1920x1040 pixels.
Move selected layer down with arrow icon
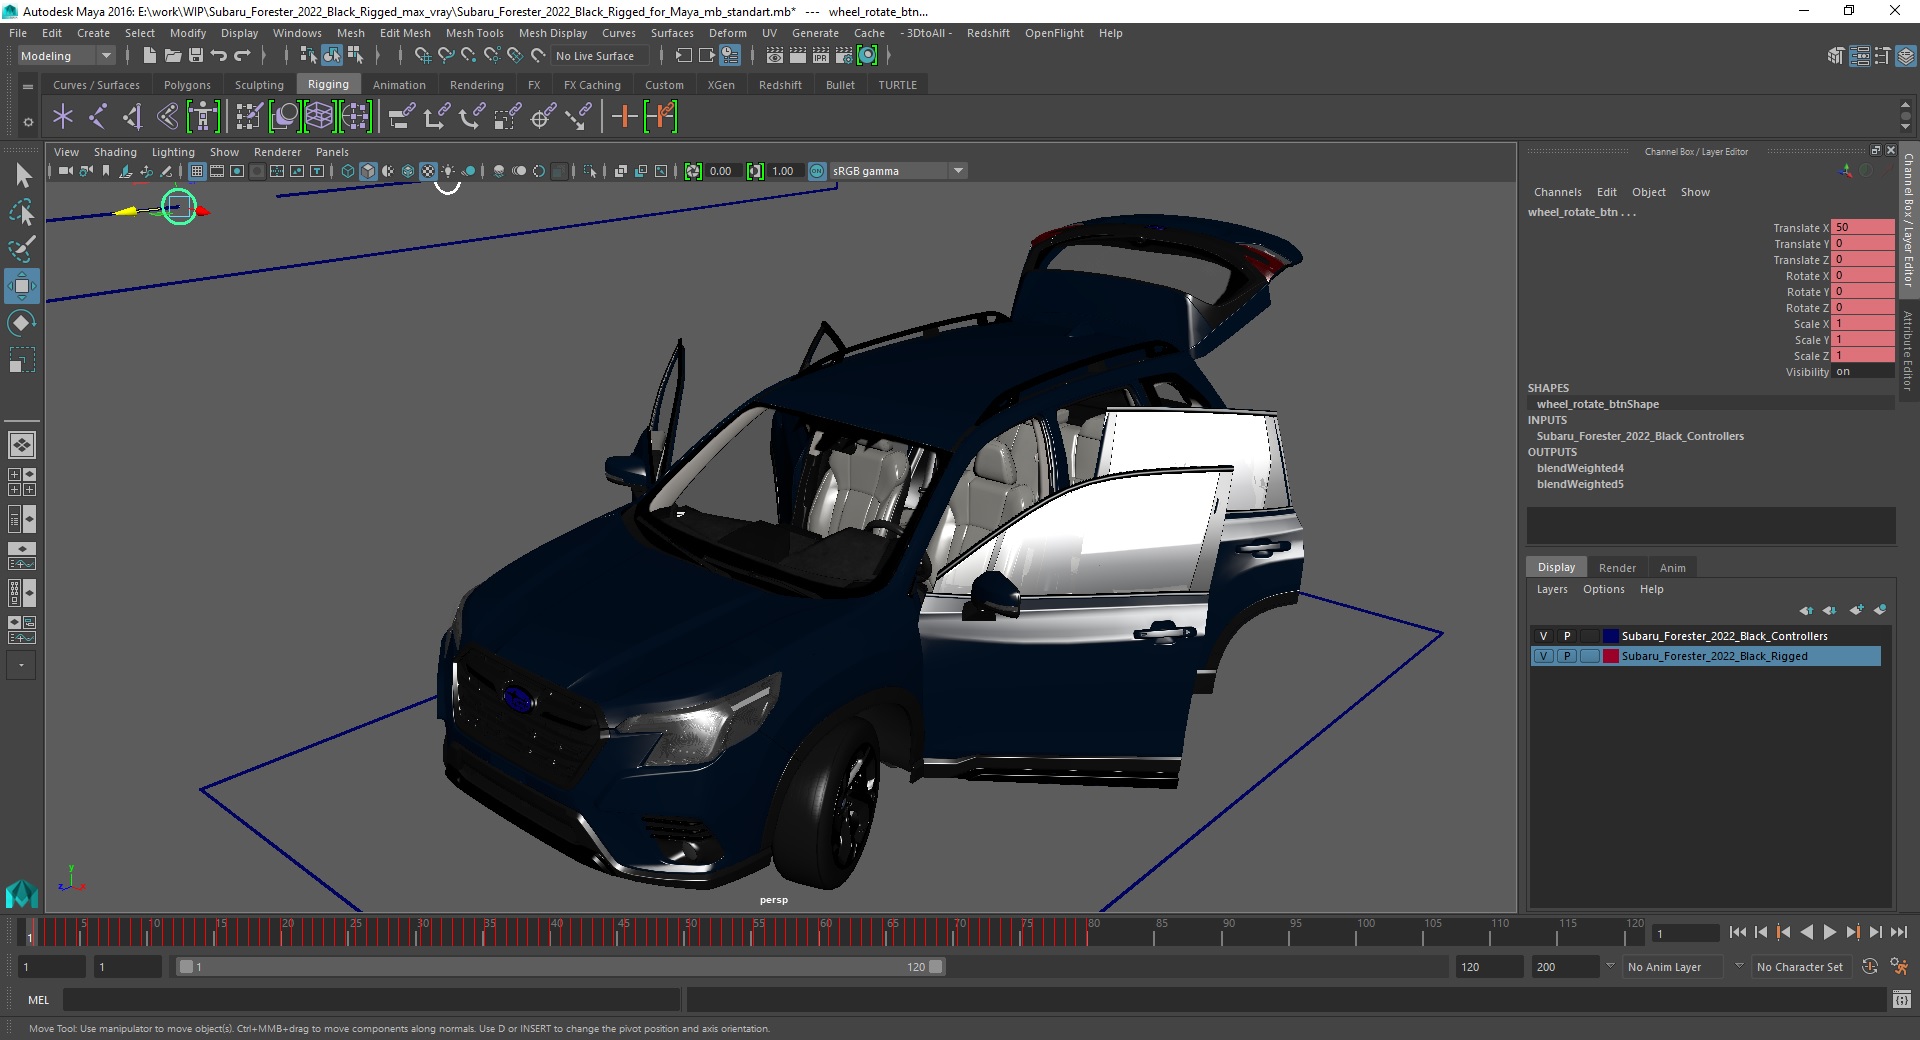click(x=1829, y=610)
